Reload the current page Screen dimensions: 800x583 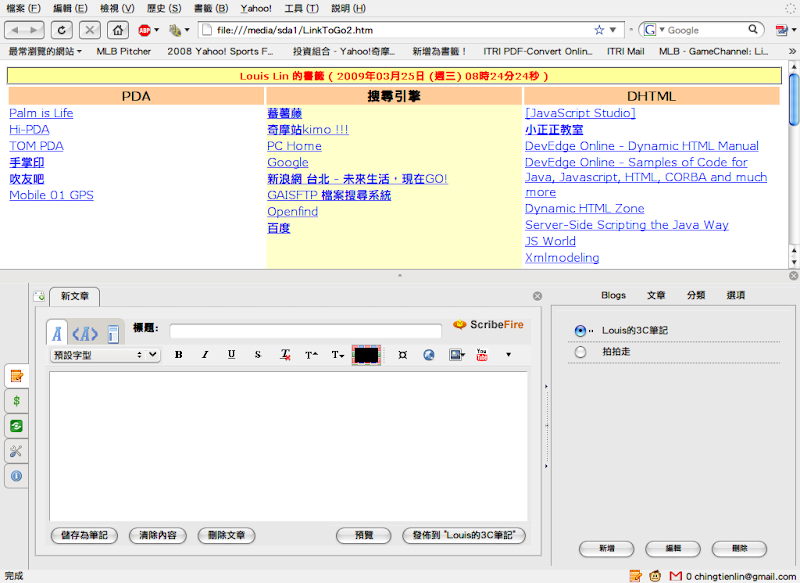click(62, 30)
